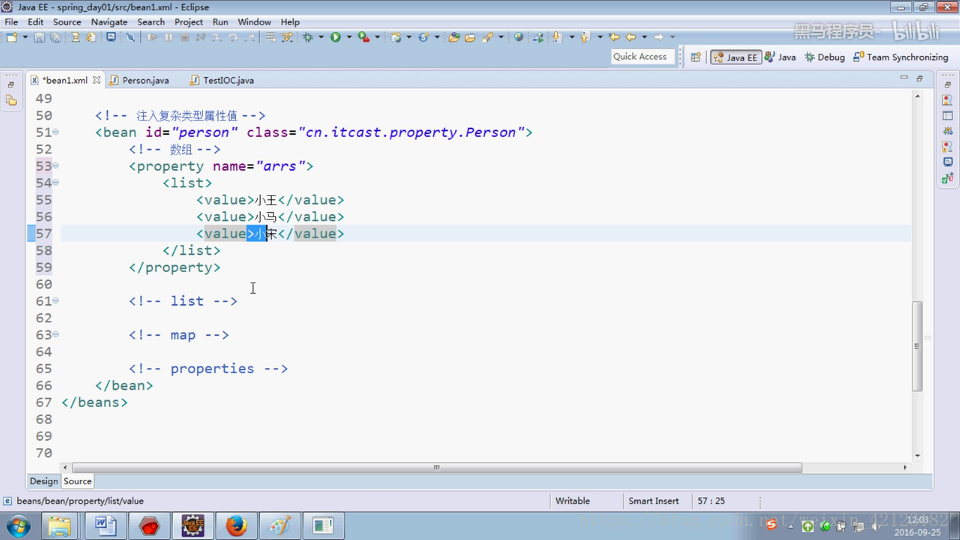Collapse the comment fold on line 61

56,301
